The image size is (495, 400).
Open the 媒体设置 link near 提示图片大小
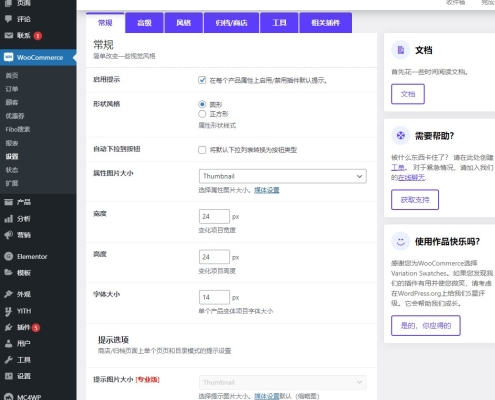click(x=267, y=396)
